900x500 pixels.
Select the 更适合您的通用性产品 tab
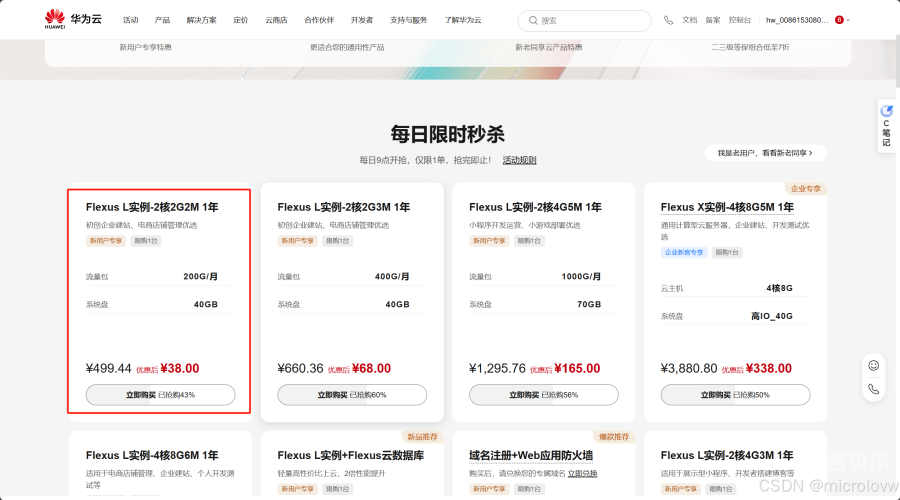(347, 47)
